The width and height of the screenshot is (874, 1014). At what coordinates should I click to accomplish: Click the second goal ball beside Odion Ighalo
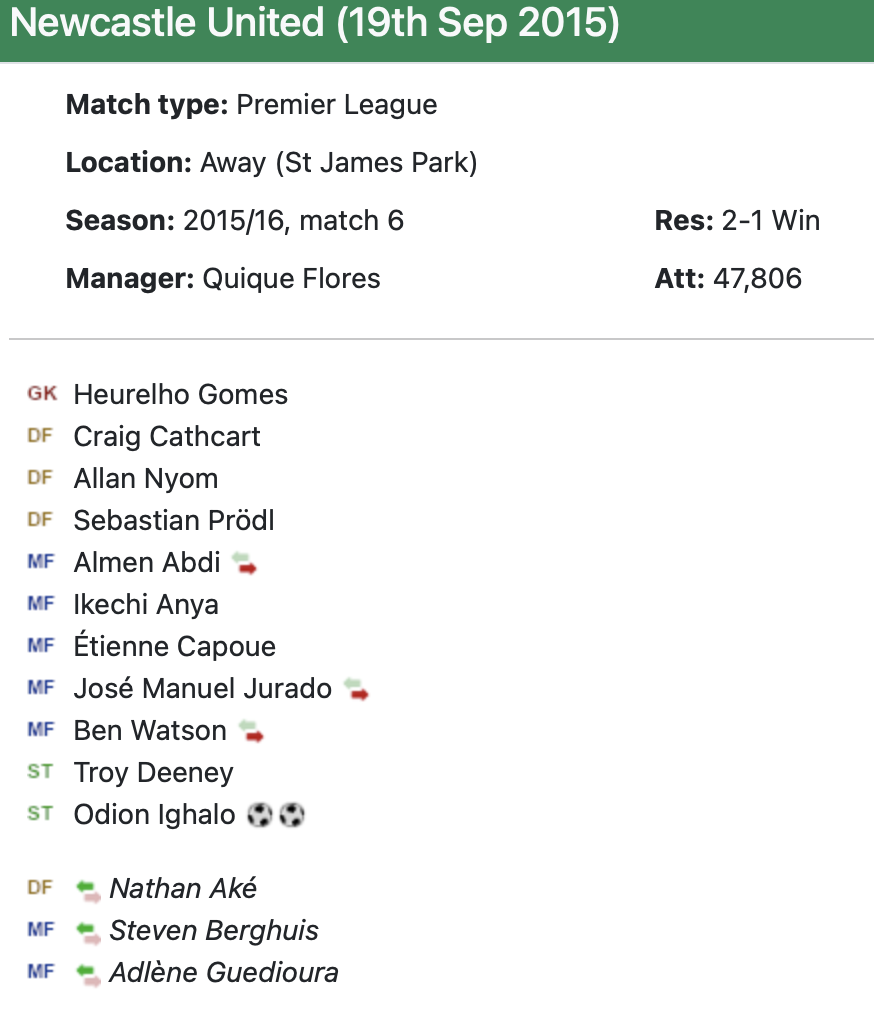(x=292, y=816)
